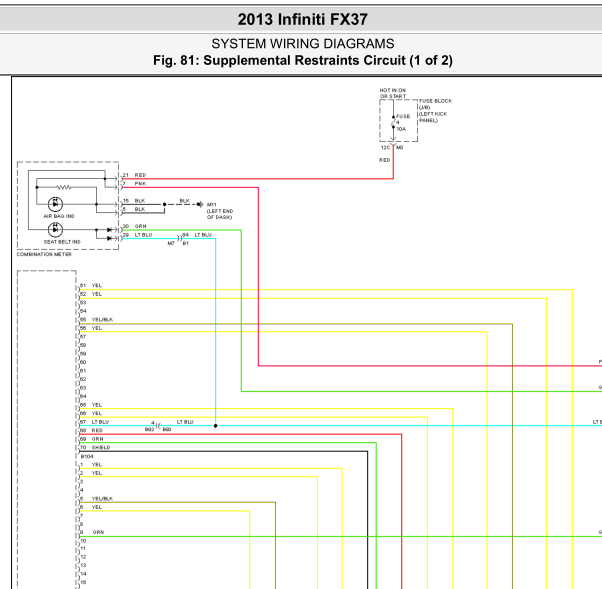This screenshot has width=602, height=589.
Task: Click pin '51 YEL' label
Action: pos(91,286)
